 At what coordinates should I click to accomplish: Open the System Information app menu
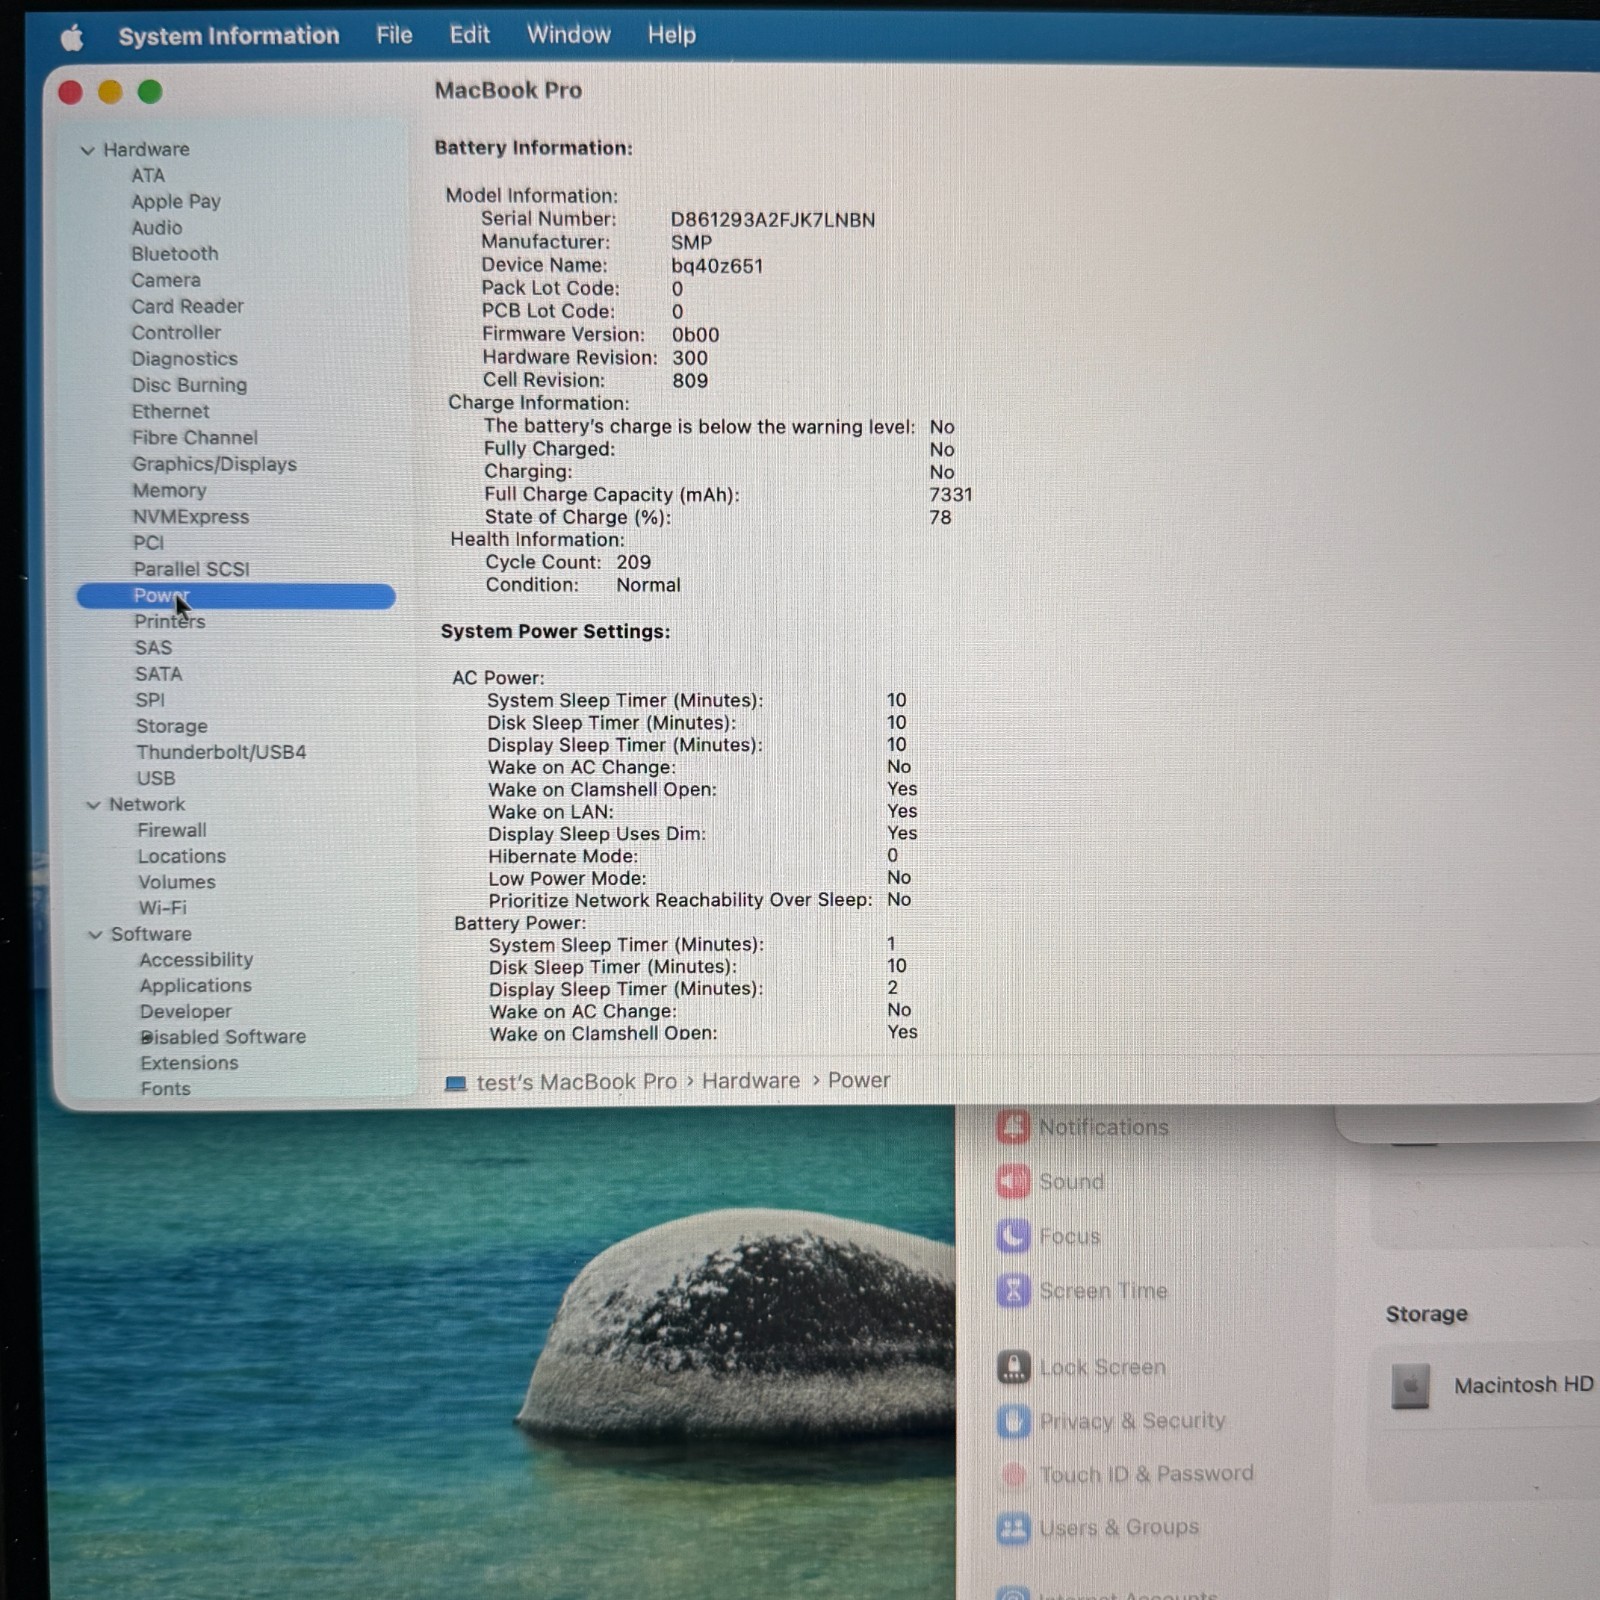point(229,36)
